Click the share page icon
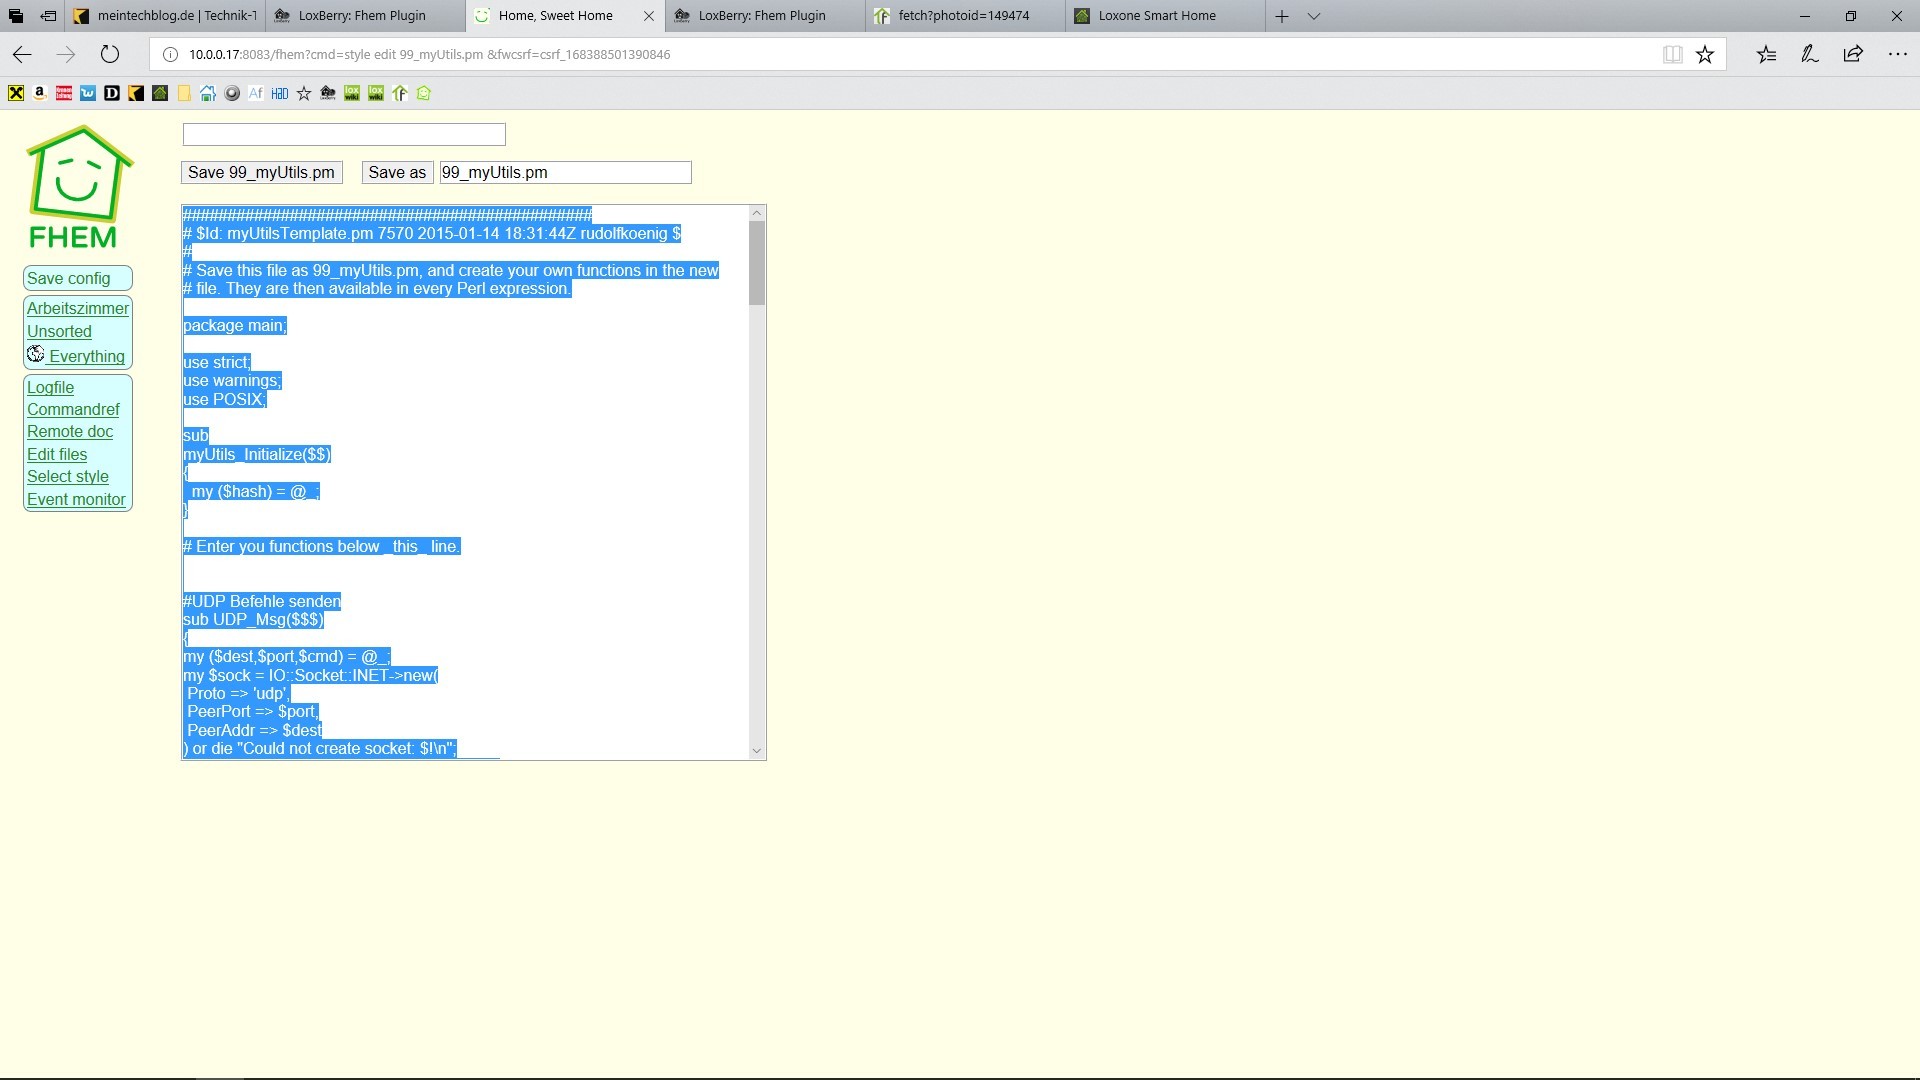Screen dimensions: 1920x1080 pos(1853,55)
